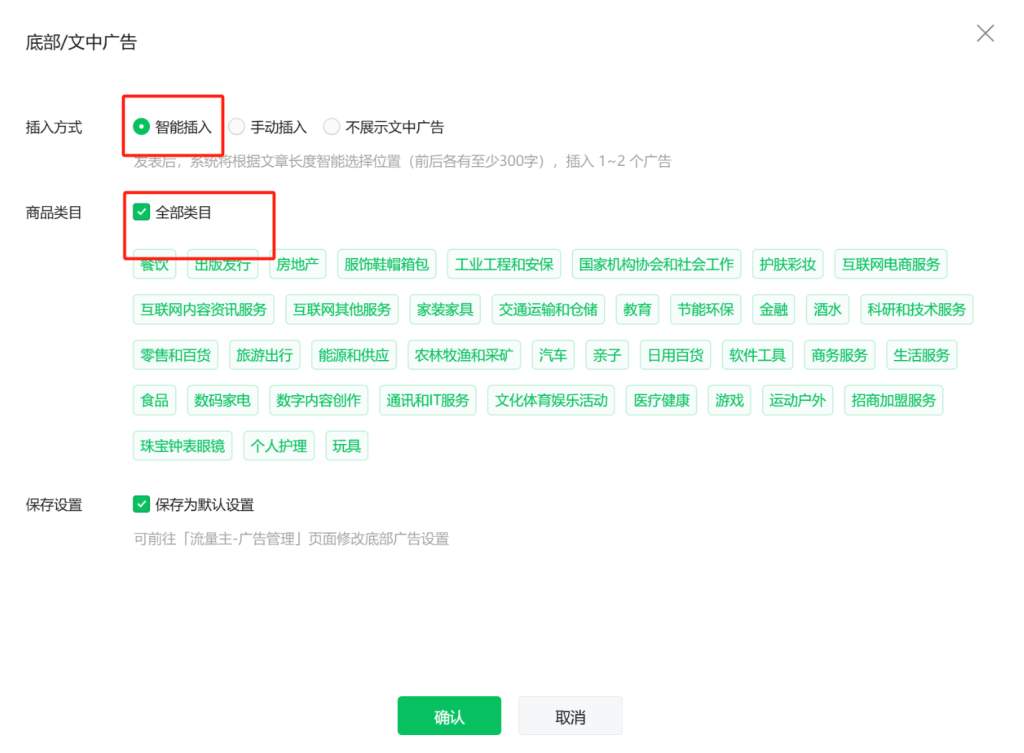Click the 确认 confirmation button

point(449,715)
